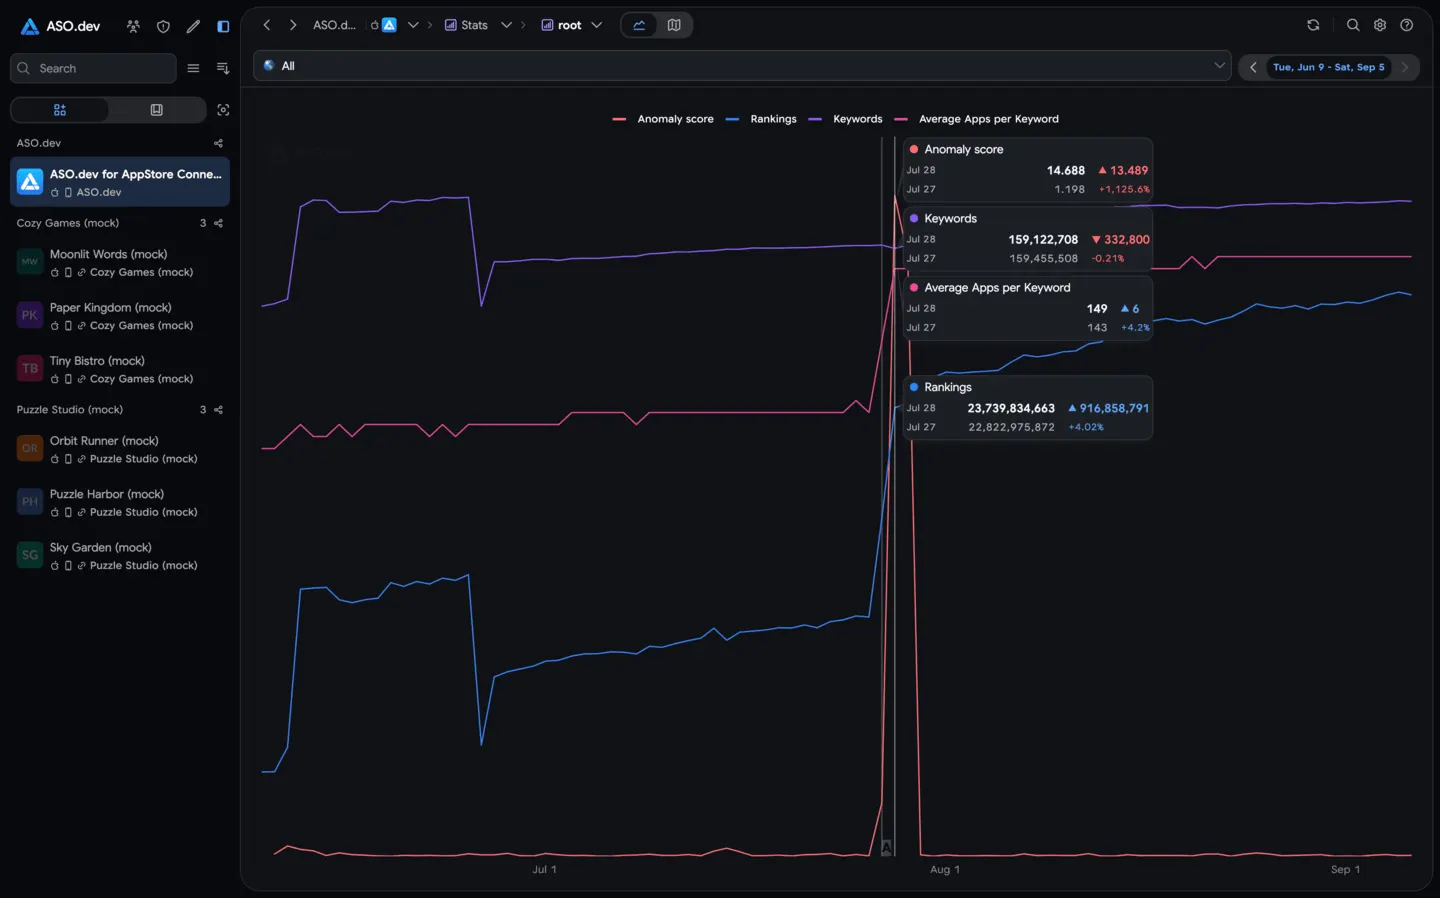Open the sort order icon
The image size is (1440, 898).
click(x=223, y=68)
